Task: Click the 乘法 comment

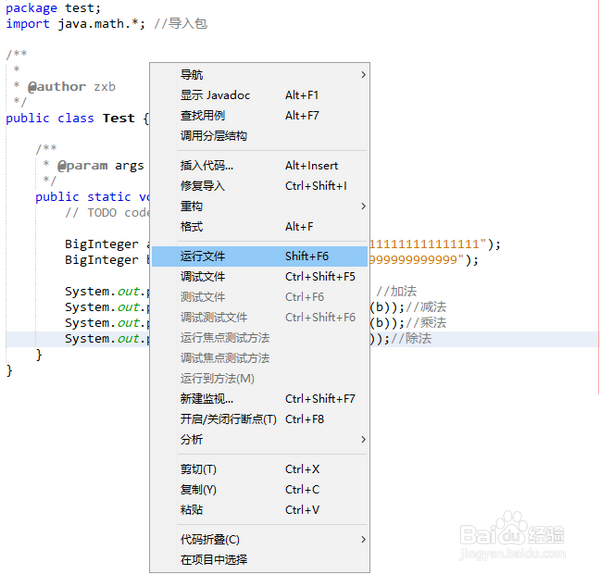Action: 426,323
